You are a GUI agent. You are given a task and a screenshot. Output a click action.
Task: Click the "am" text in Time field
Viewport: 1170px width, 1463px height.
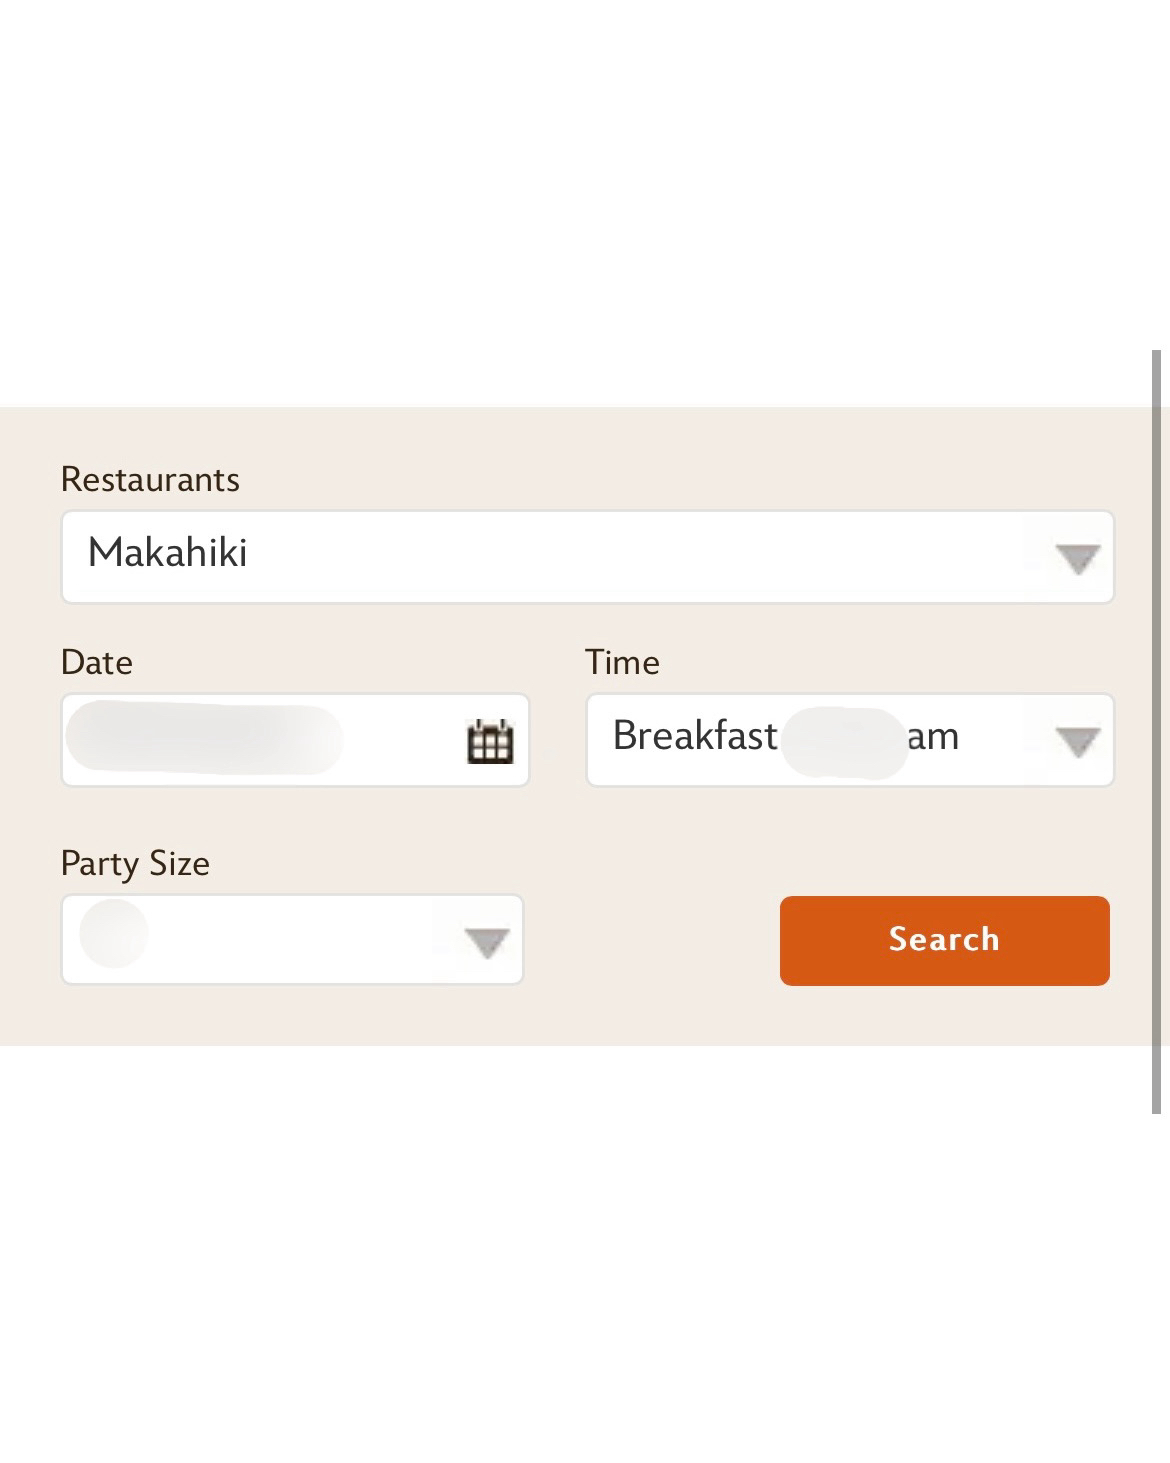(934, 737)
